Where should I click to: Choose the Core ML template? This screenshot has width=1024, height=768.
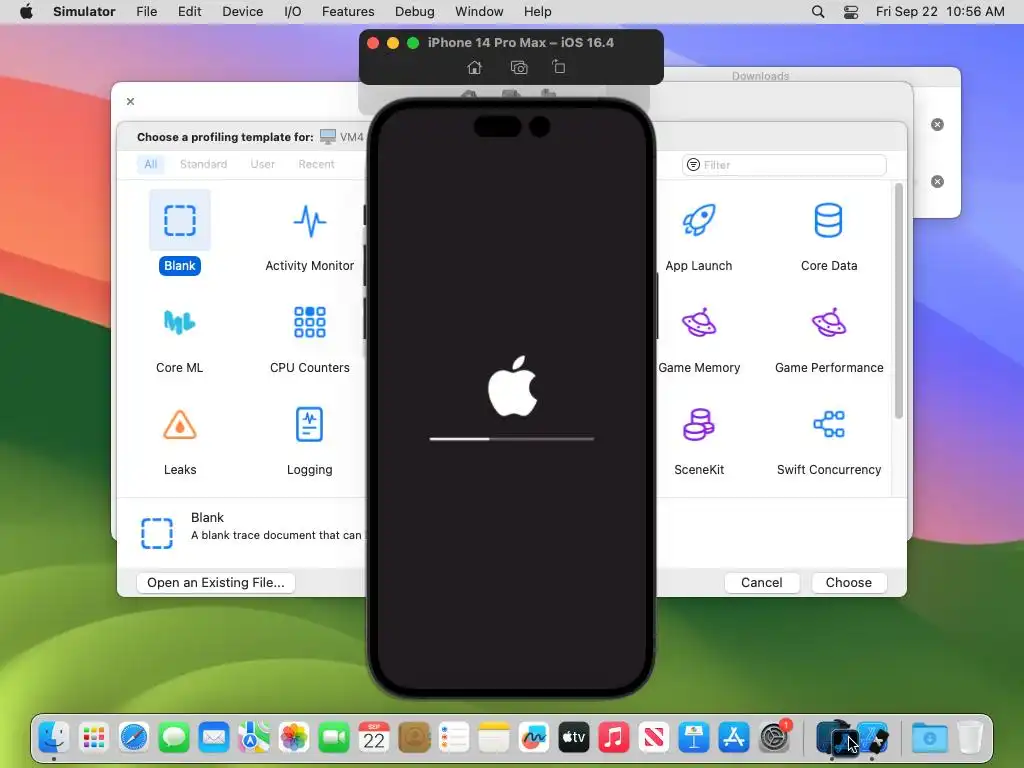point(180,340)
